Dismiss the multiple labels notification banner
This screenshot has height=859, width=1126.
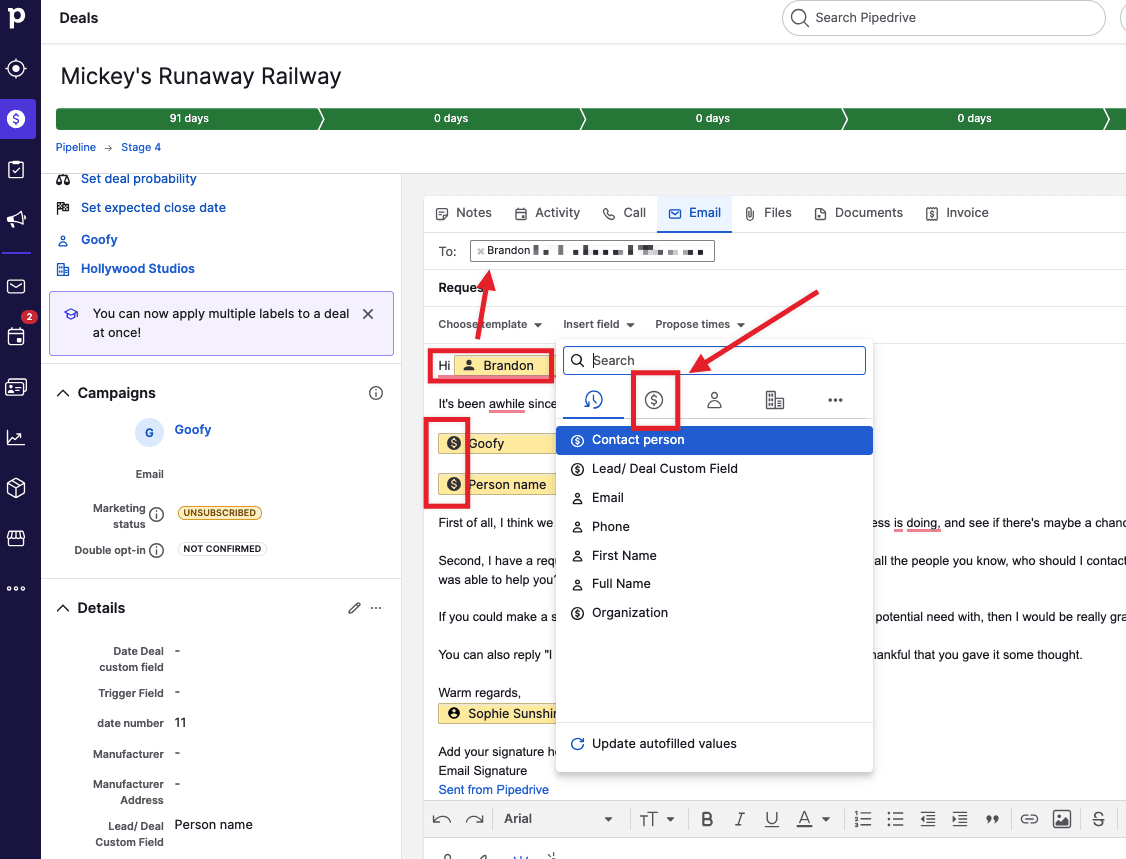click(x=368, y=314)
